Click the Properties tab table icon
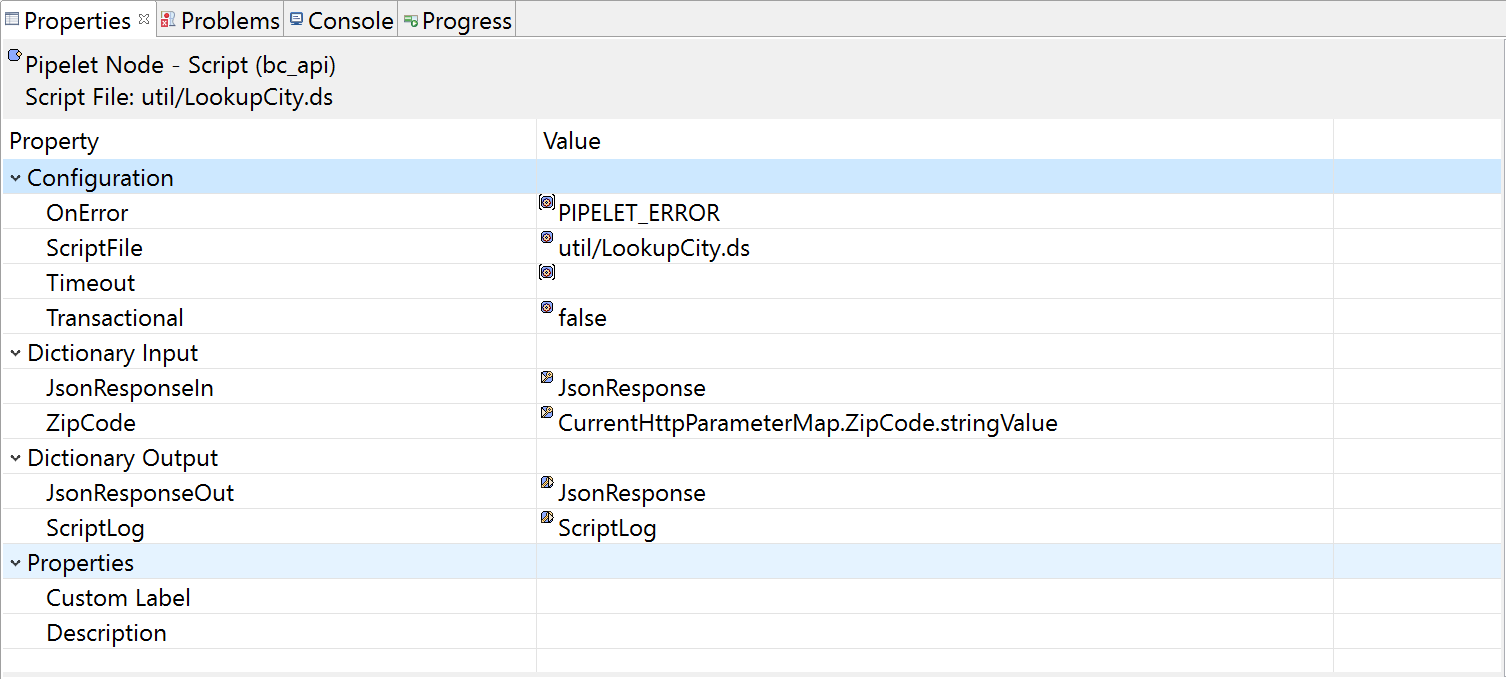Screen dimensions: 1506x679 (14, 20)
